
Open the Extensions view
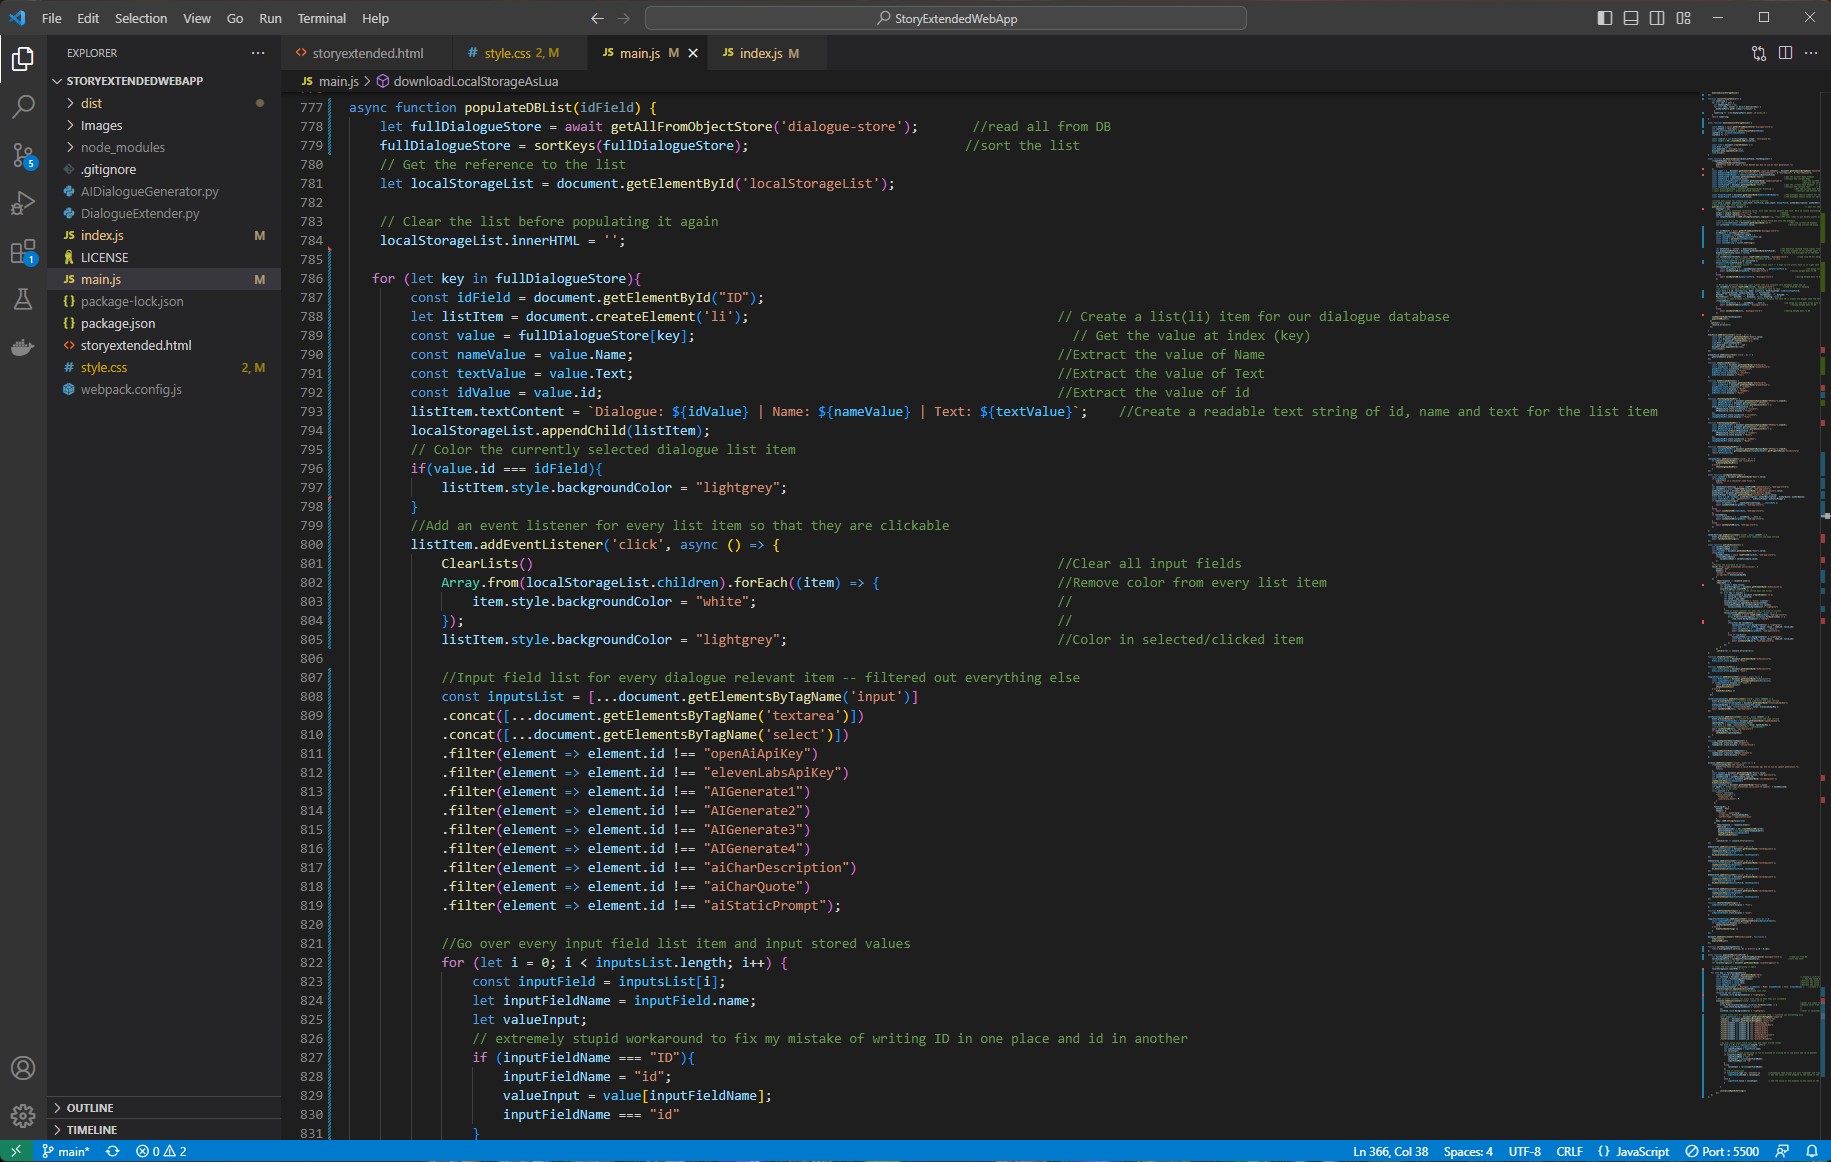23,252
